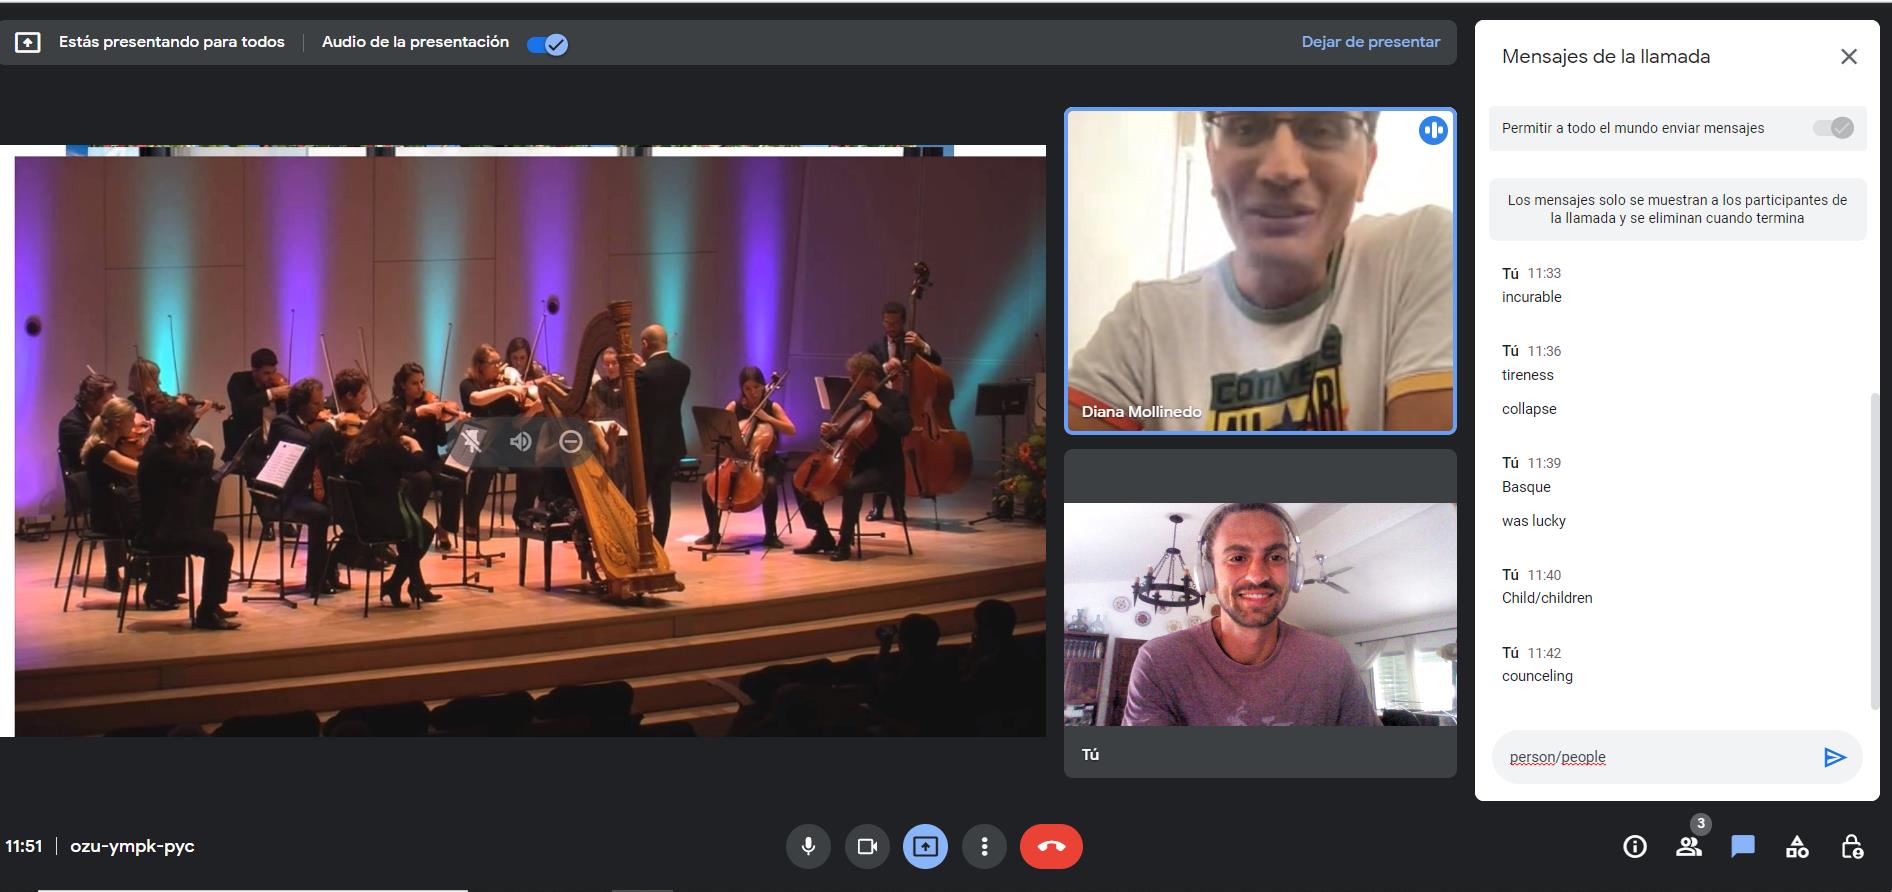
Task: Mute the presentation audio speaker icon
Action: (520, 441)
